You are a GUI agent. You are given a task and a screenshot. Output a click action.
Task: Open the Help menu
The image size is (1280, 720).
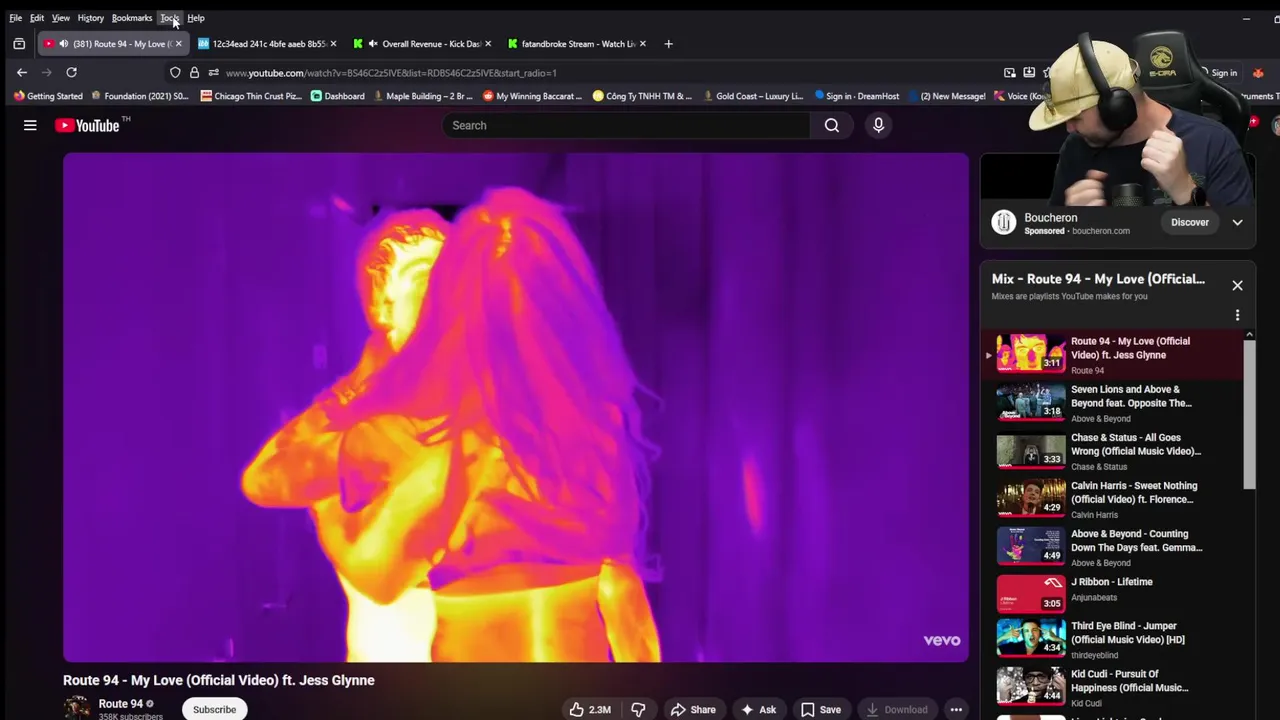click(196, 18)
